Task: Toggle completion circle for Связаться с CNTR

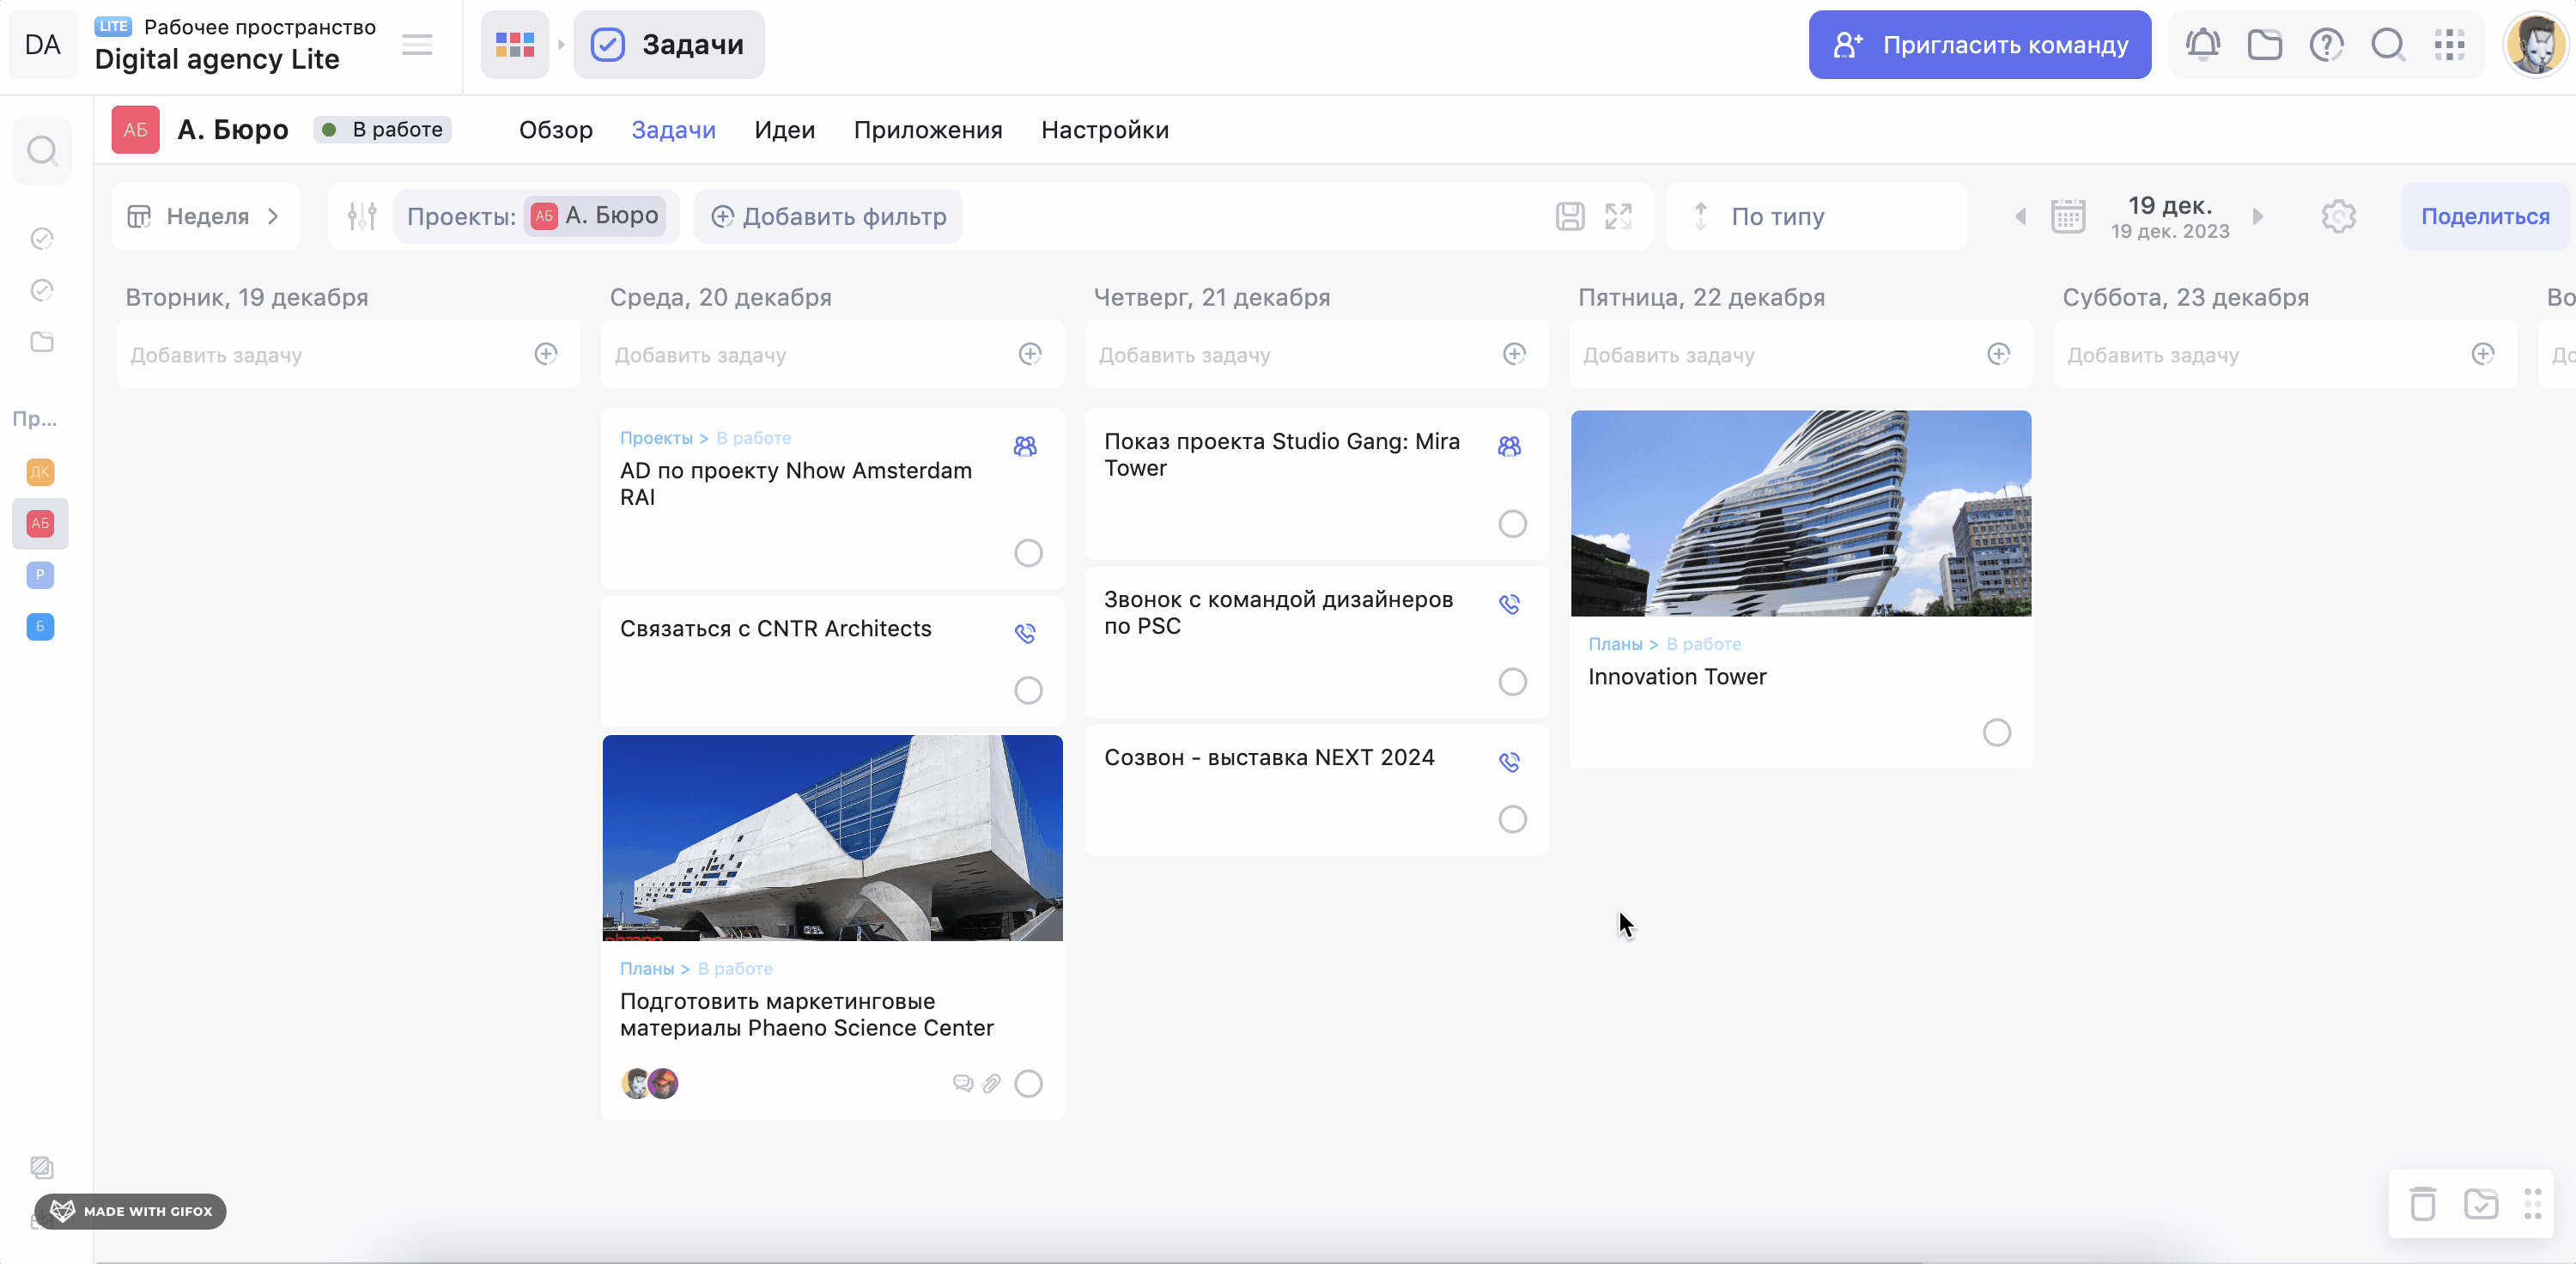Action: [x=1029, y=689]
